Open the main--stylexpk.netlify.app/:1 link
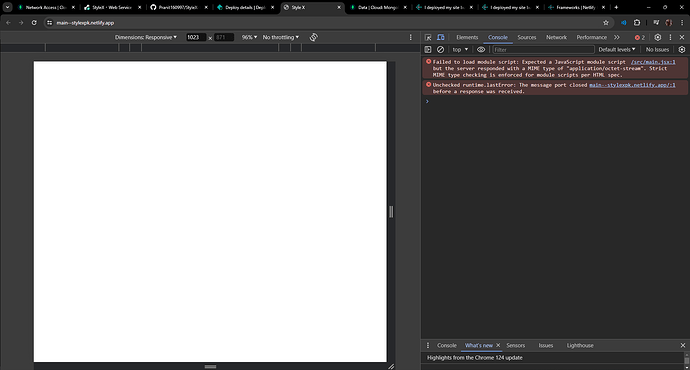This screenshot has width=690, height=370. pyautogui.click(x=632, y=85)
